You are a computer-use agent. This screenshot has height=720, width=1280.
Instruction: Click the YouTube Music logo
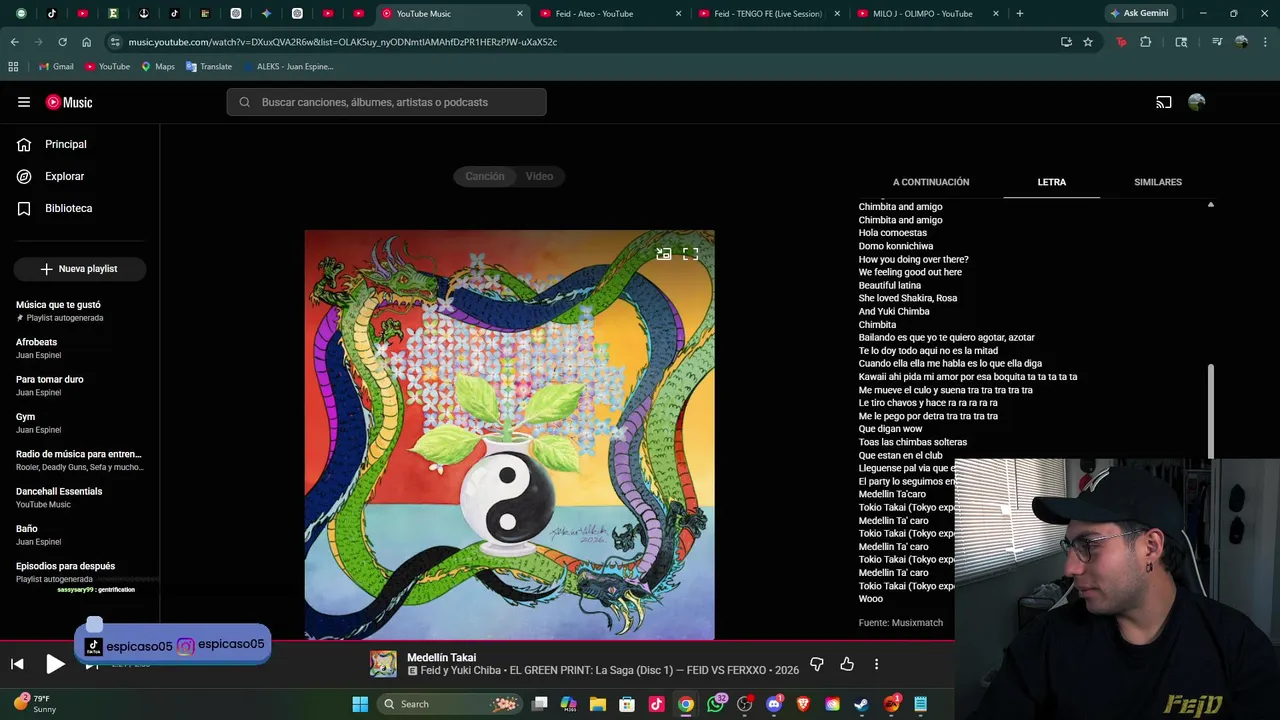(x=69, y=102)
